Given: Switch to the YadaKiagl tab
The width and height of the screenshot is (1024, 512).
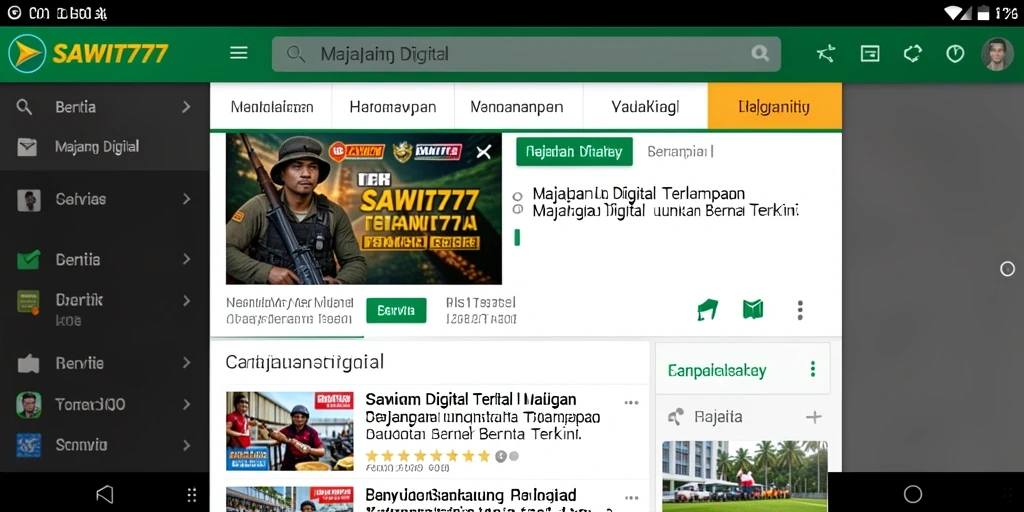Looking at the screenshot, I should [x=645, y=106].
